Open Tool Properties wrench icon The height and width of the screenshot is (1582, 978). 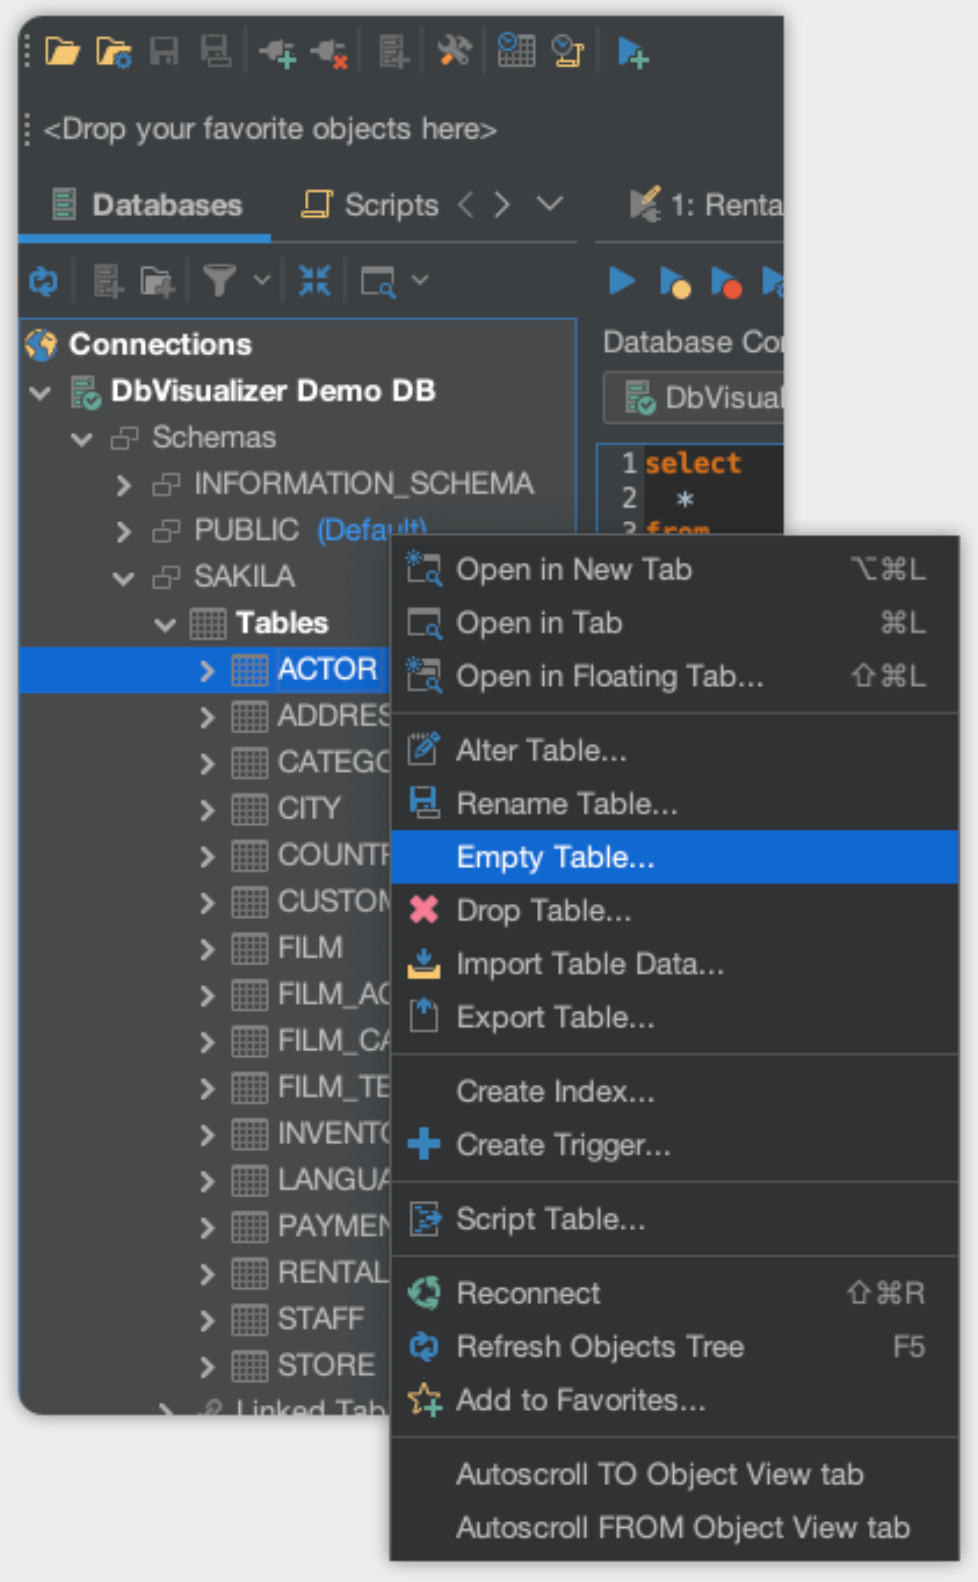pyautogui.click(x=454, y=50)
